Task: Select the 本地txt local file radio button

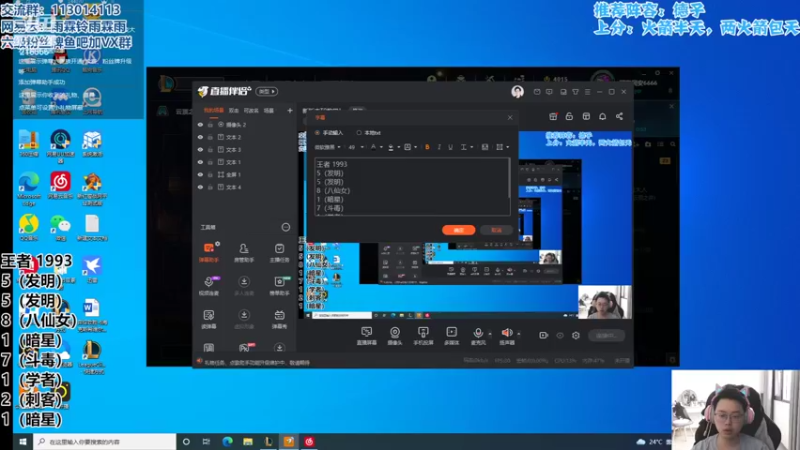Action: tap(359, 133)
